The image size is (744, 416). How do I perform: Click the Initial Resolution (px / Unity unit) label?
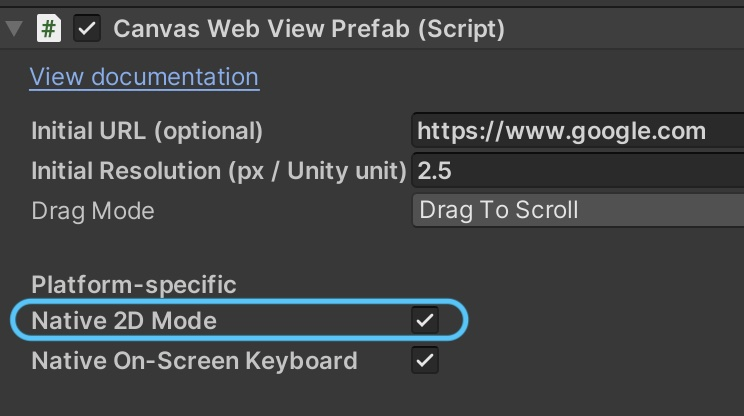219,171
